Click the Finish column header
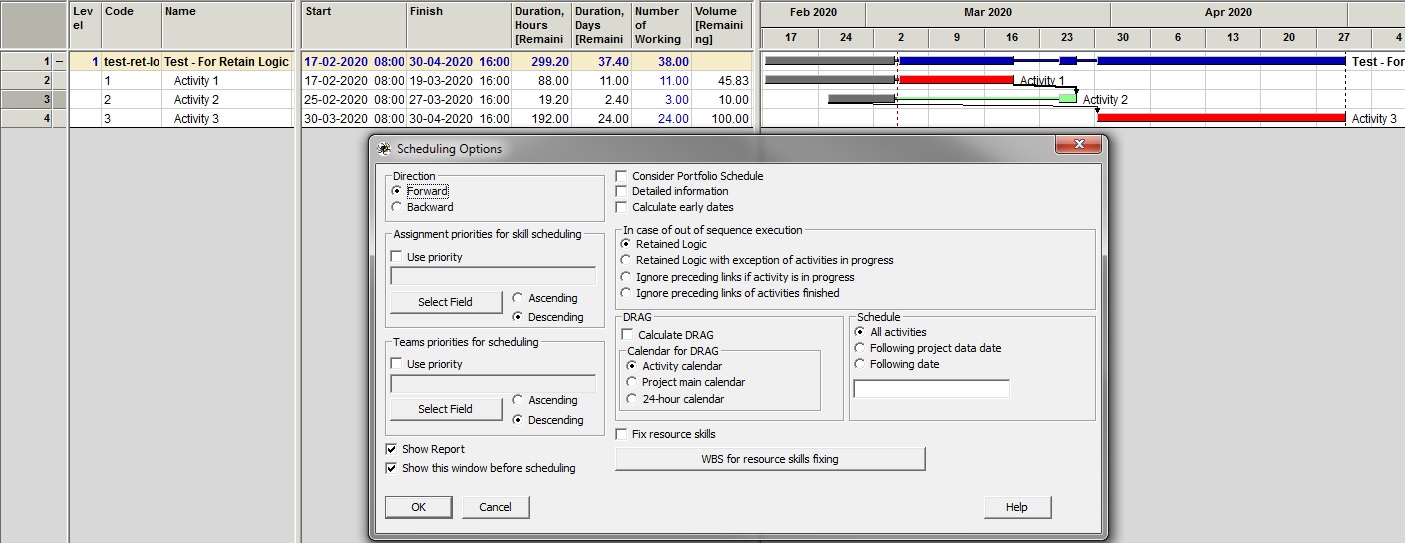Screen dimensions: 1405x543 pos(458,25)
